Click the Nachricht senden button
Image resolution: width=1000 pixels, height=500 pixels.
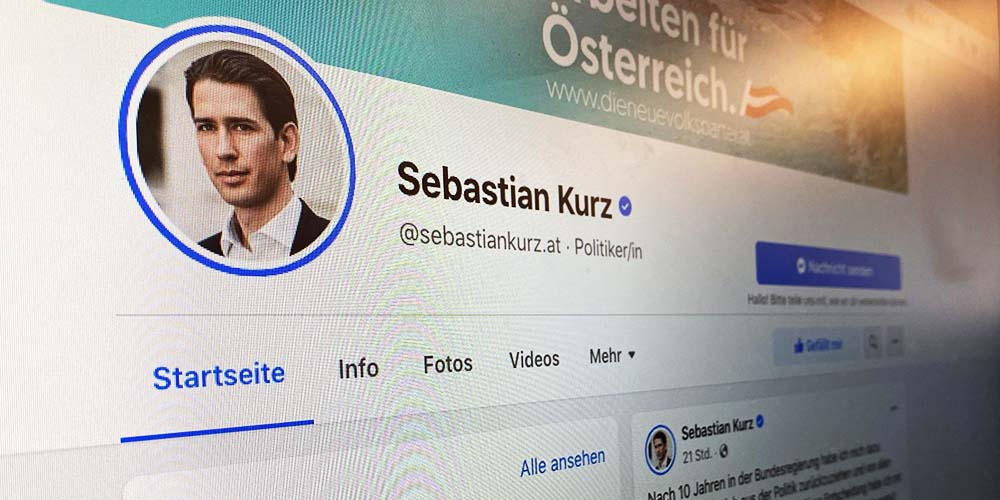828,266
